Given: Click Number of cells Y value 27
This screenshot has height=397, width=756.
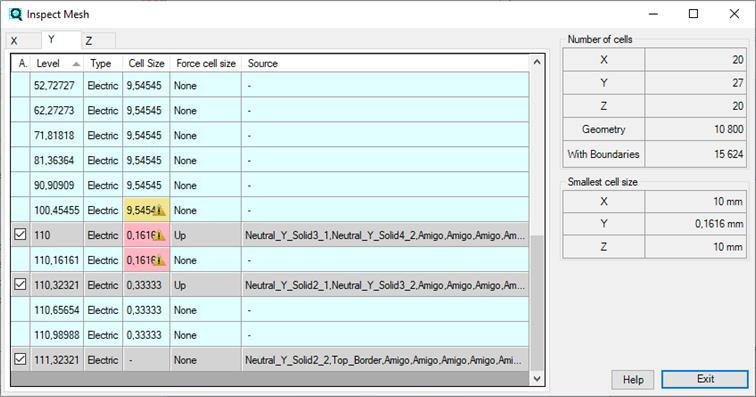Looking at the screenshot, I should (695, 83).
